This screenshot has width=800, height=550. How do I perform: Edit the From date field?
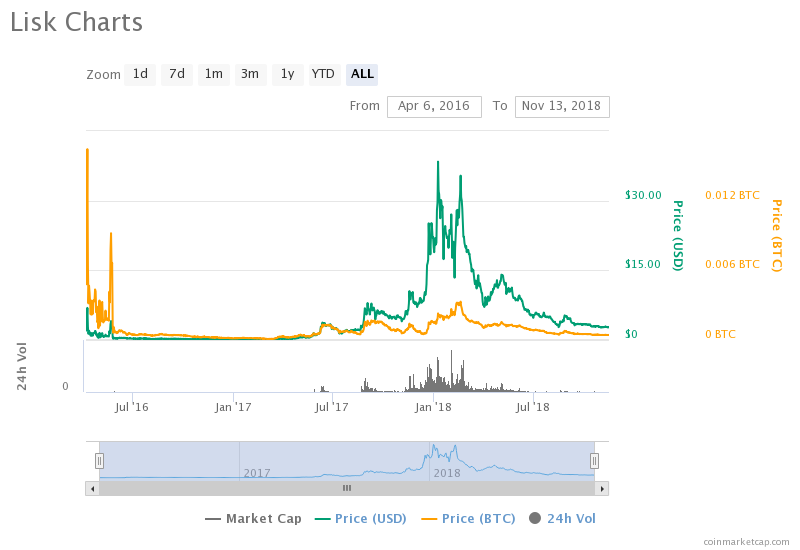tap(434, 106)
